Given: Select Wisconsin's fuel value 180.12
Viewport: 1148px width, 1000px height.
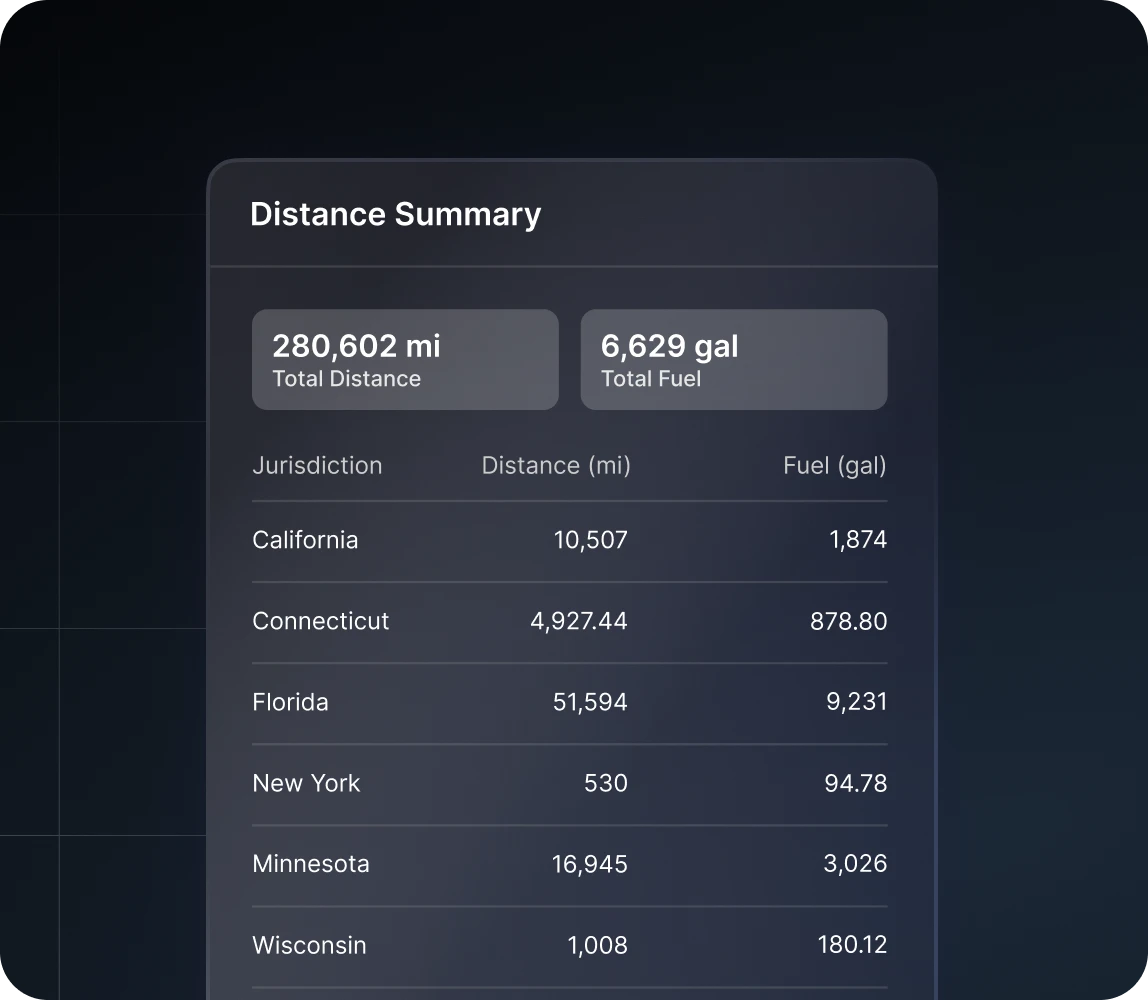Looking at the screenshot, I should pyautogui.click(x=851, y=945).
